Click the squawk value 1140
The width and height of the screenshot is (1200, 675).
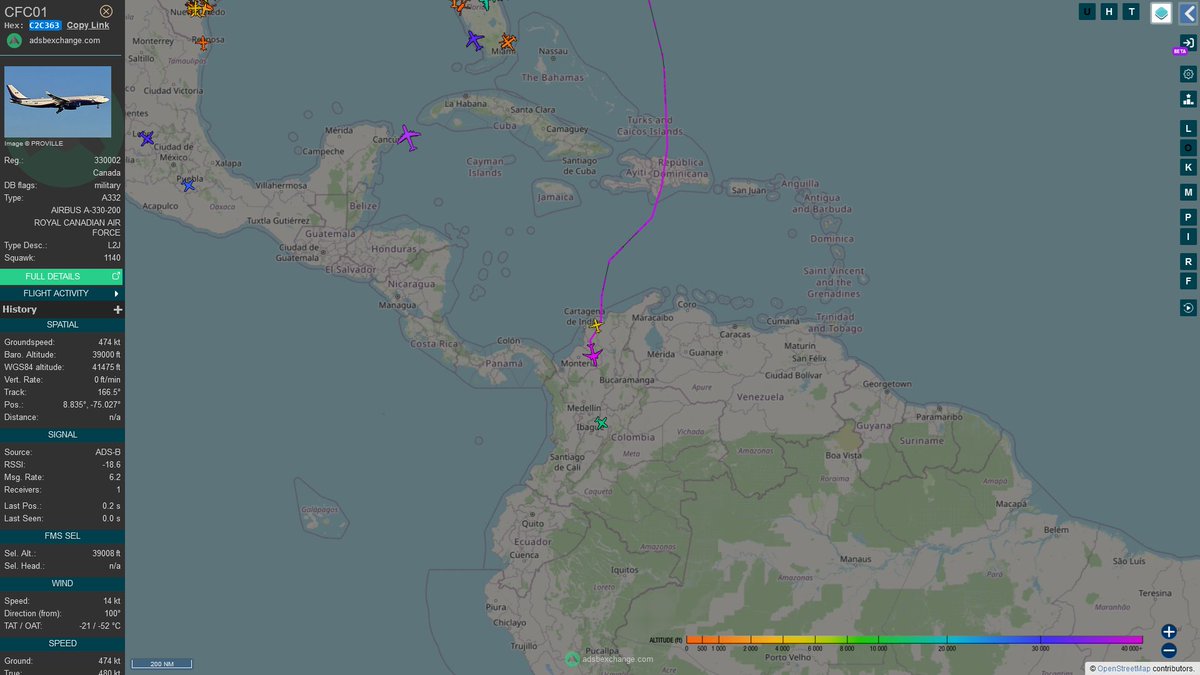[111, 258]
